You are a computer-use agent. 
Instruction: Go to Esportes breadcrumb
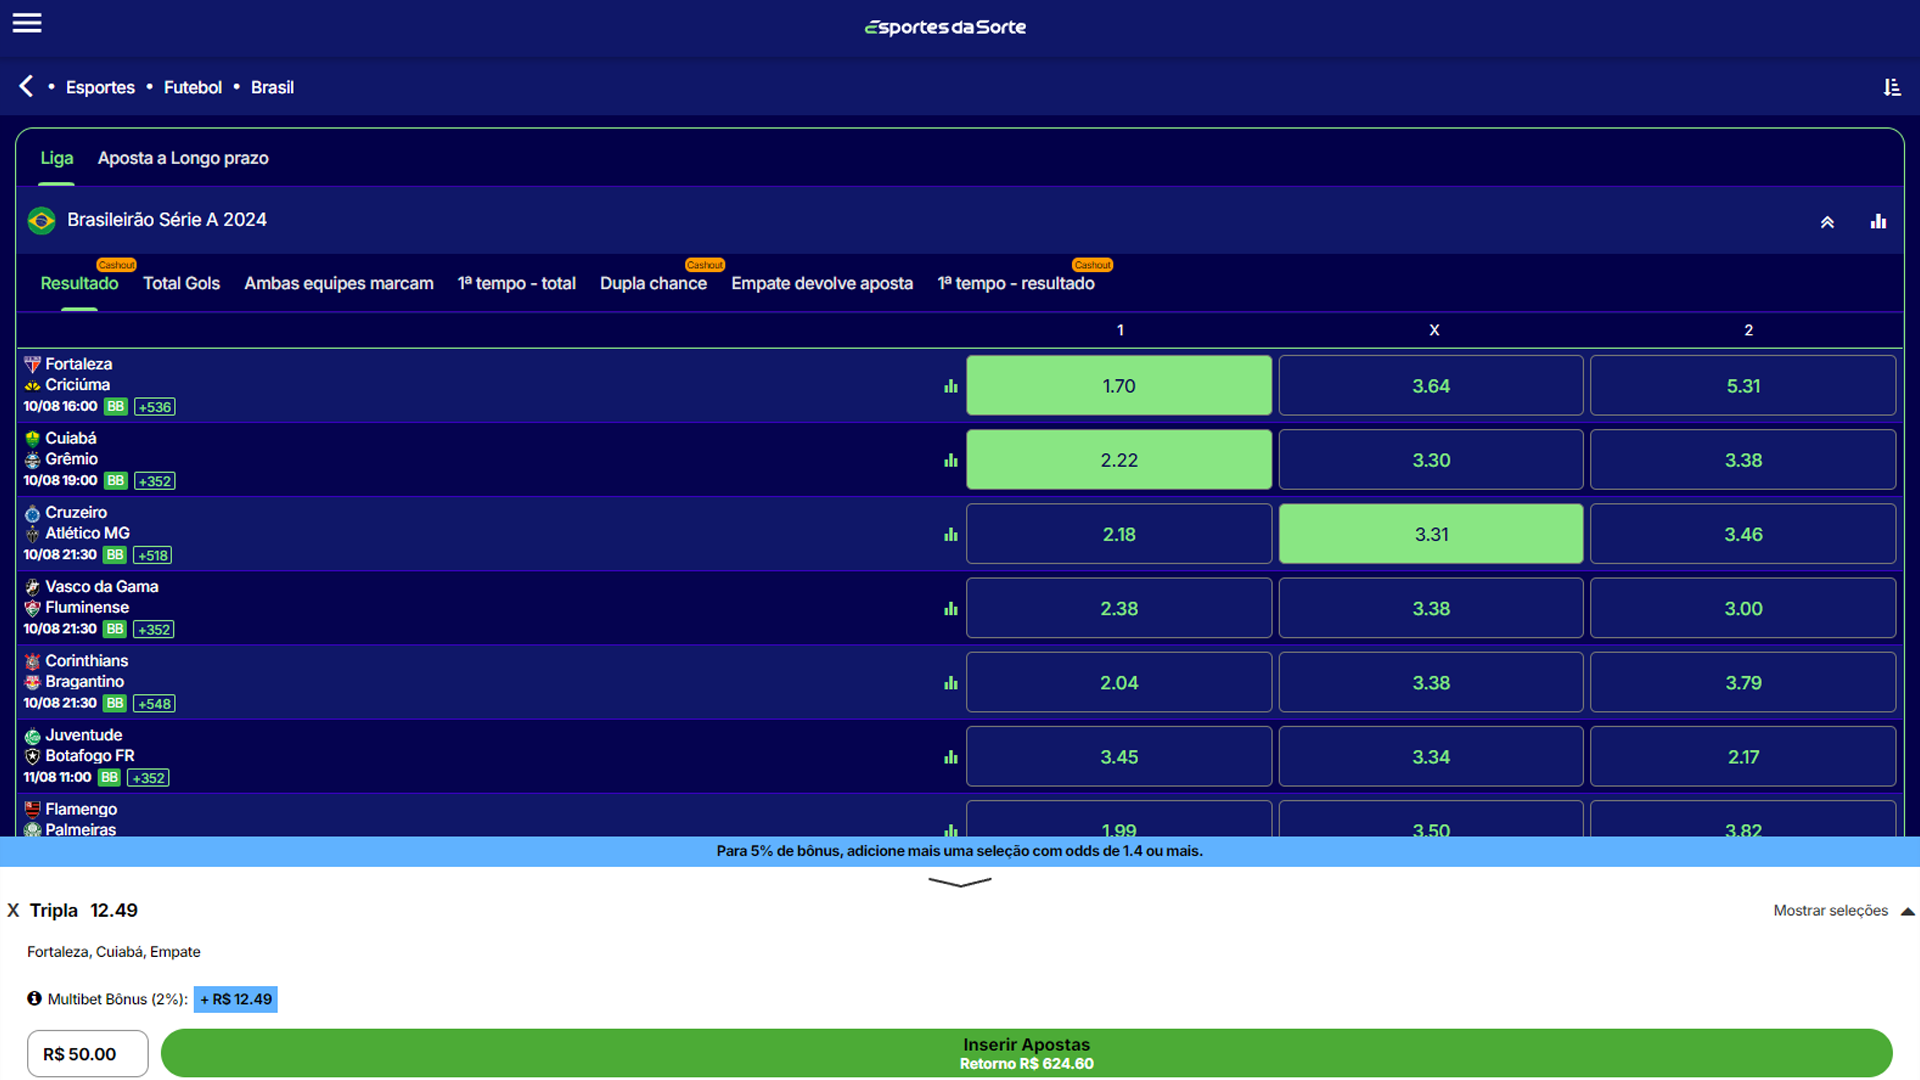100,87
